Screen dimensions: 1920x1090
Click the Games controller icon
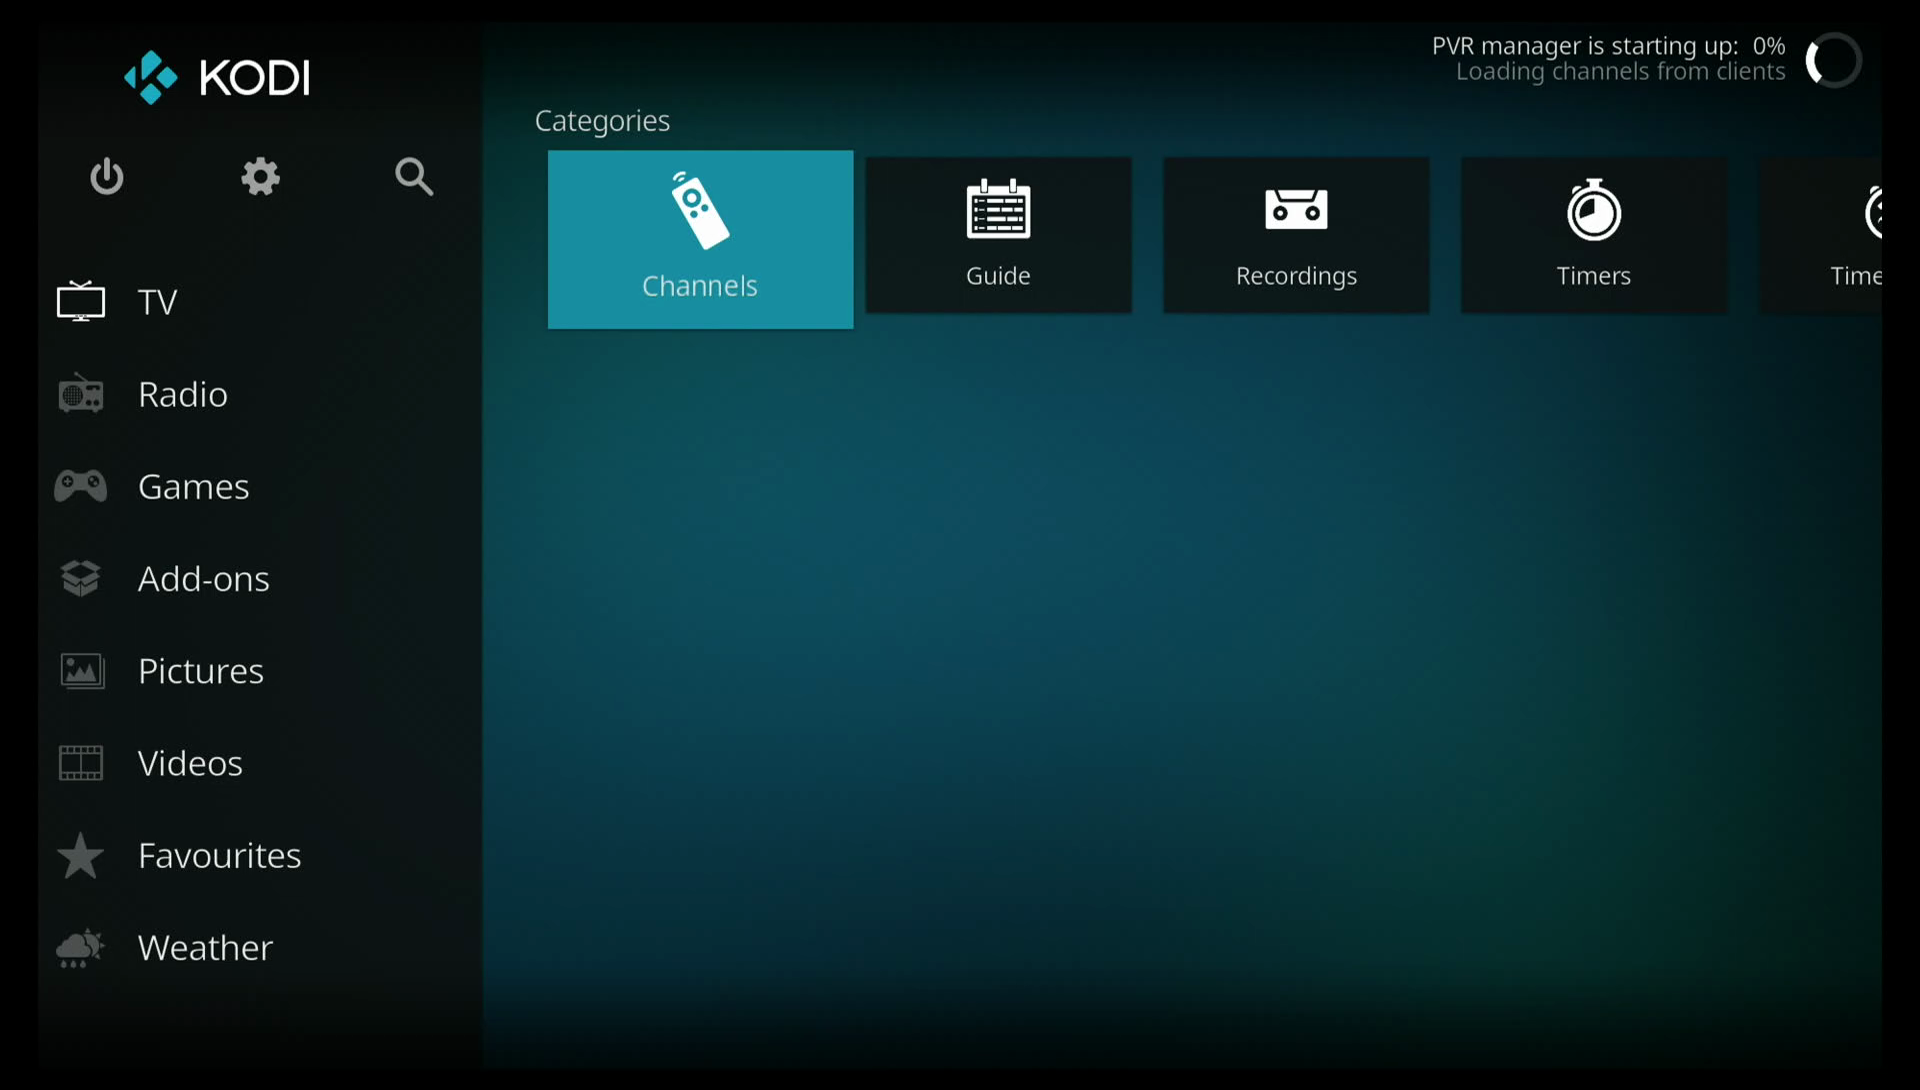click(81, 486)
